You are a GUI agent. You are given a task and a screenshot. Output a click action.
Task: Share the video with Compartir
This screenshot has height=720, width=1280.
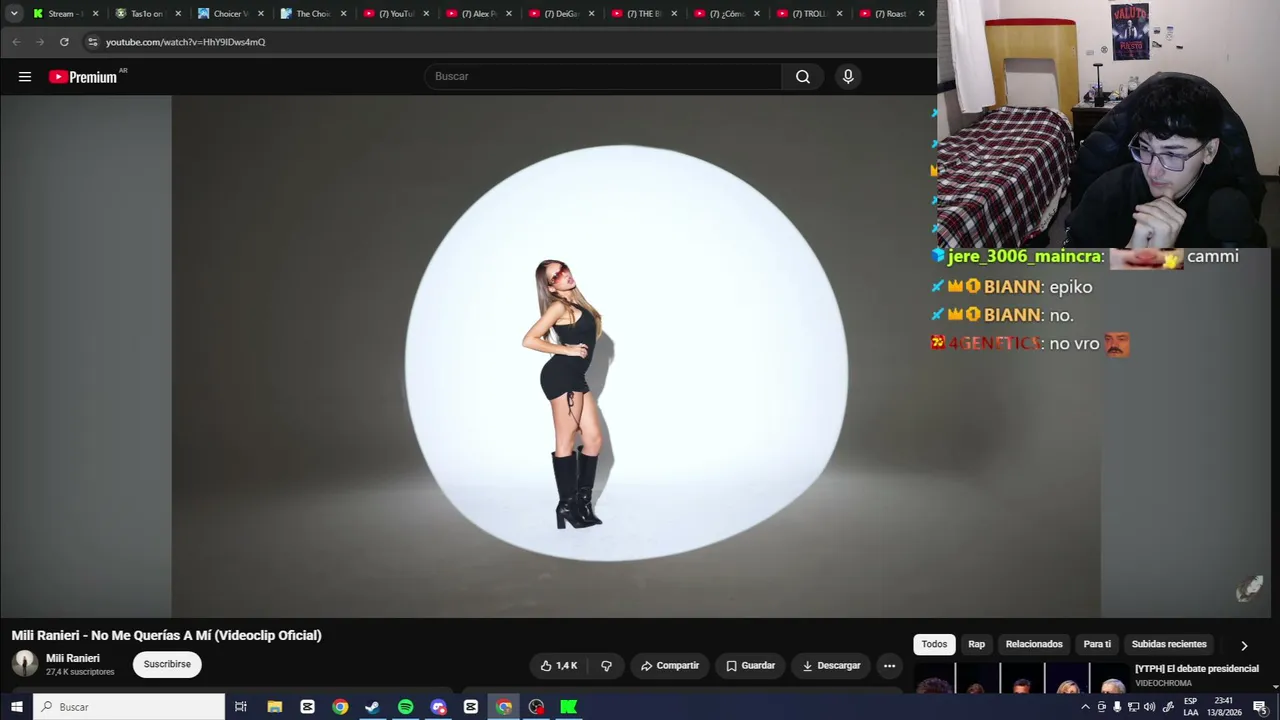[x=670, y=666]
